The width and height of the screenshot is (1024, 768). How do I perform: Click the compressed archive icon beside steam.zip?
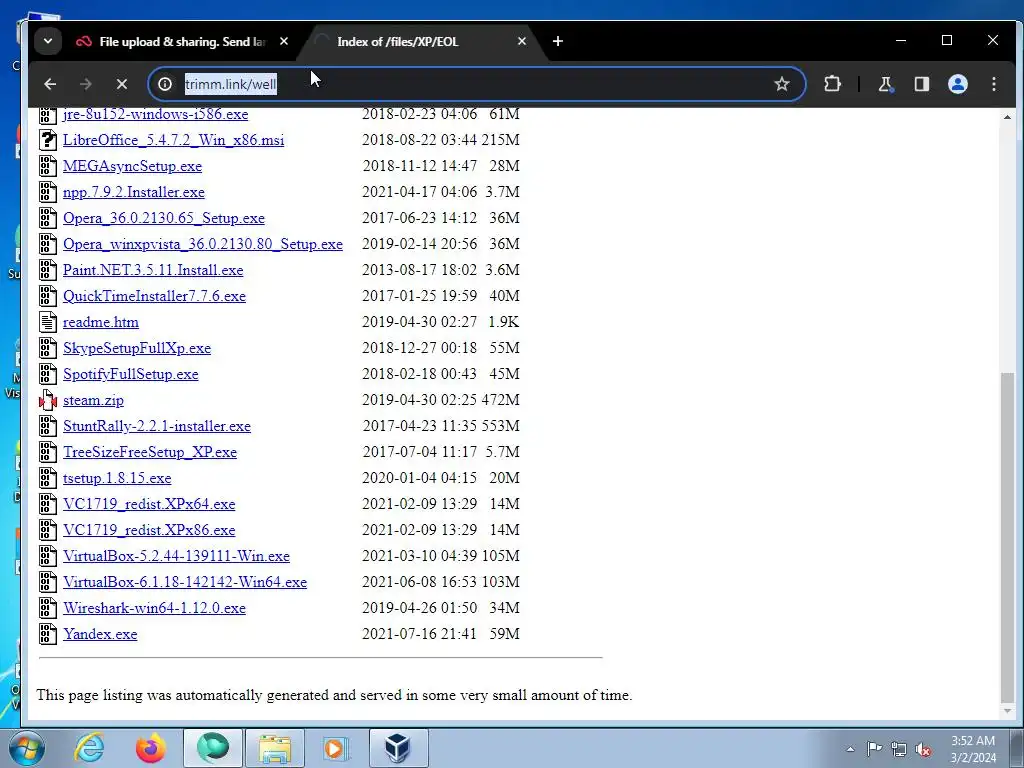48,400
